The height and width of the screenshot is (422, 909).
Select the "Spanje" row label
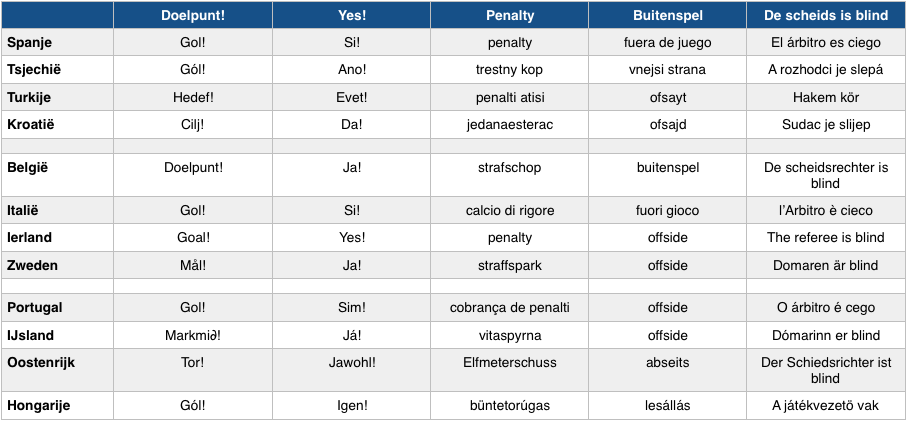pos(30,43)
